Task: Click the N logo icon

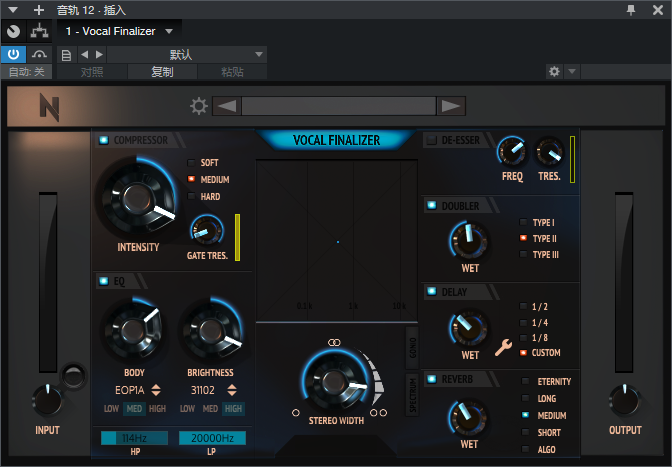Action: [x=48, y=106]
